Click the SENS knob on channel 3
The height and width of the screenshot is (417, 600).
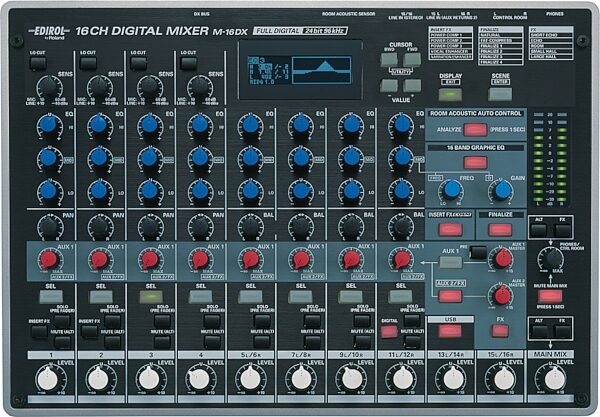[150, 87]
